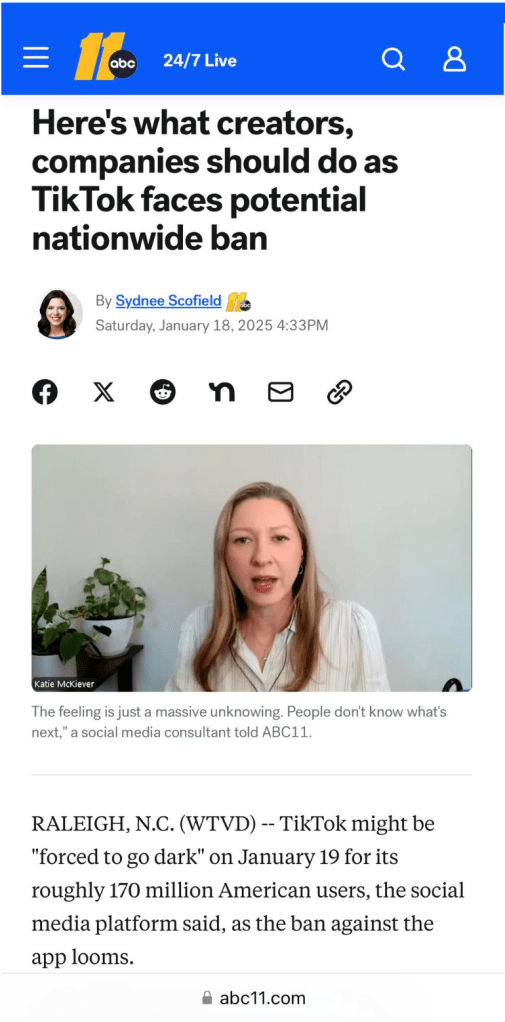Click small ABC11 badge beside author name

pyautogui.click(x=238, y=302)
